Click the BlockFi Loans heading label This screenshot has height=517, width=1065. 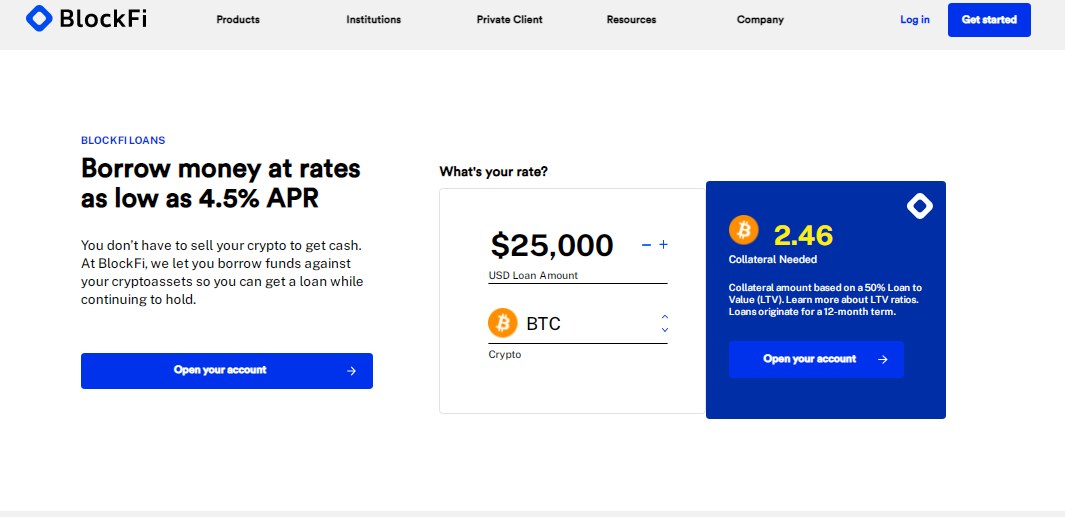pyautogui.click(x=123, y=141)
